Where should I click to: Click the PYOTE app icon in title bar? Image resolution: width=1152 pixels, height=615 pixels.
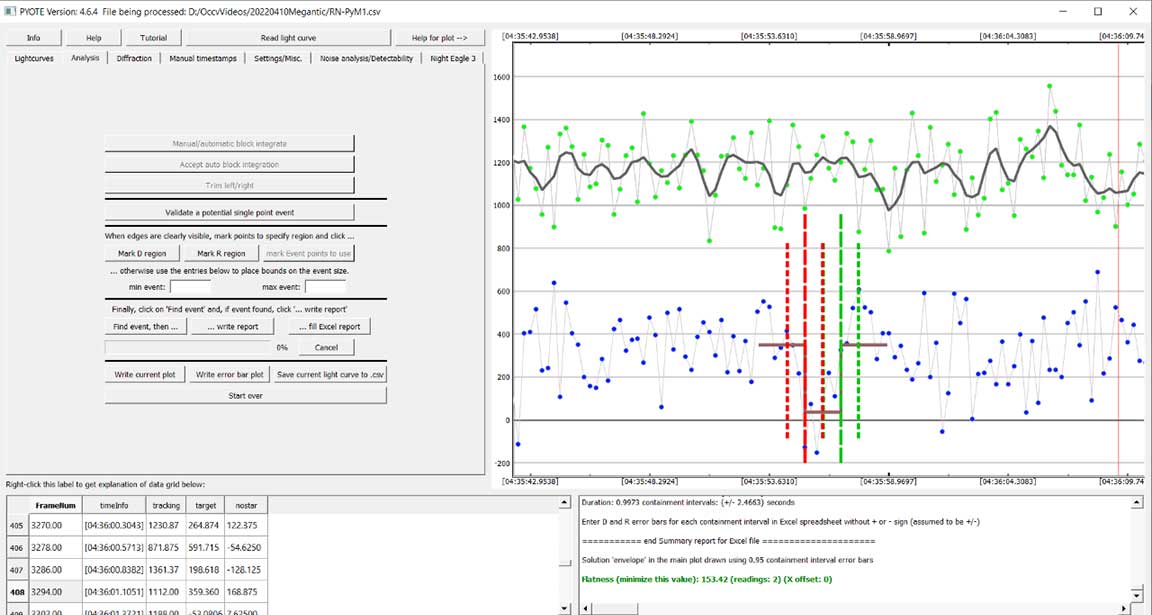(x=11, y=11)
